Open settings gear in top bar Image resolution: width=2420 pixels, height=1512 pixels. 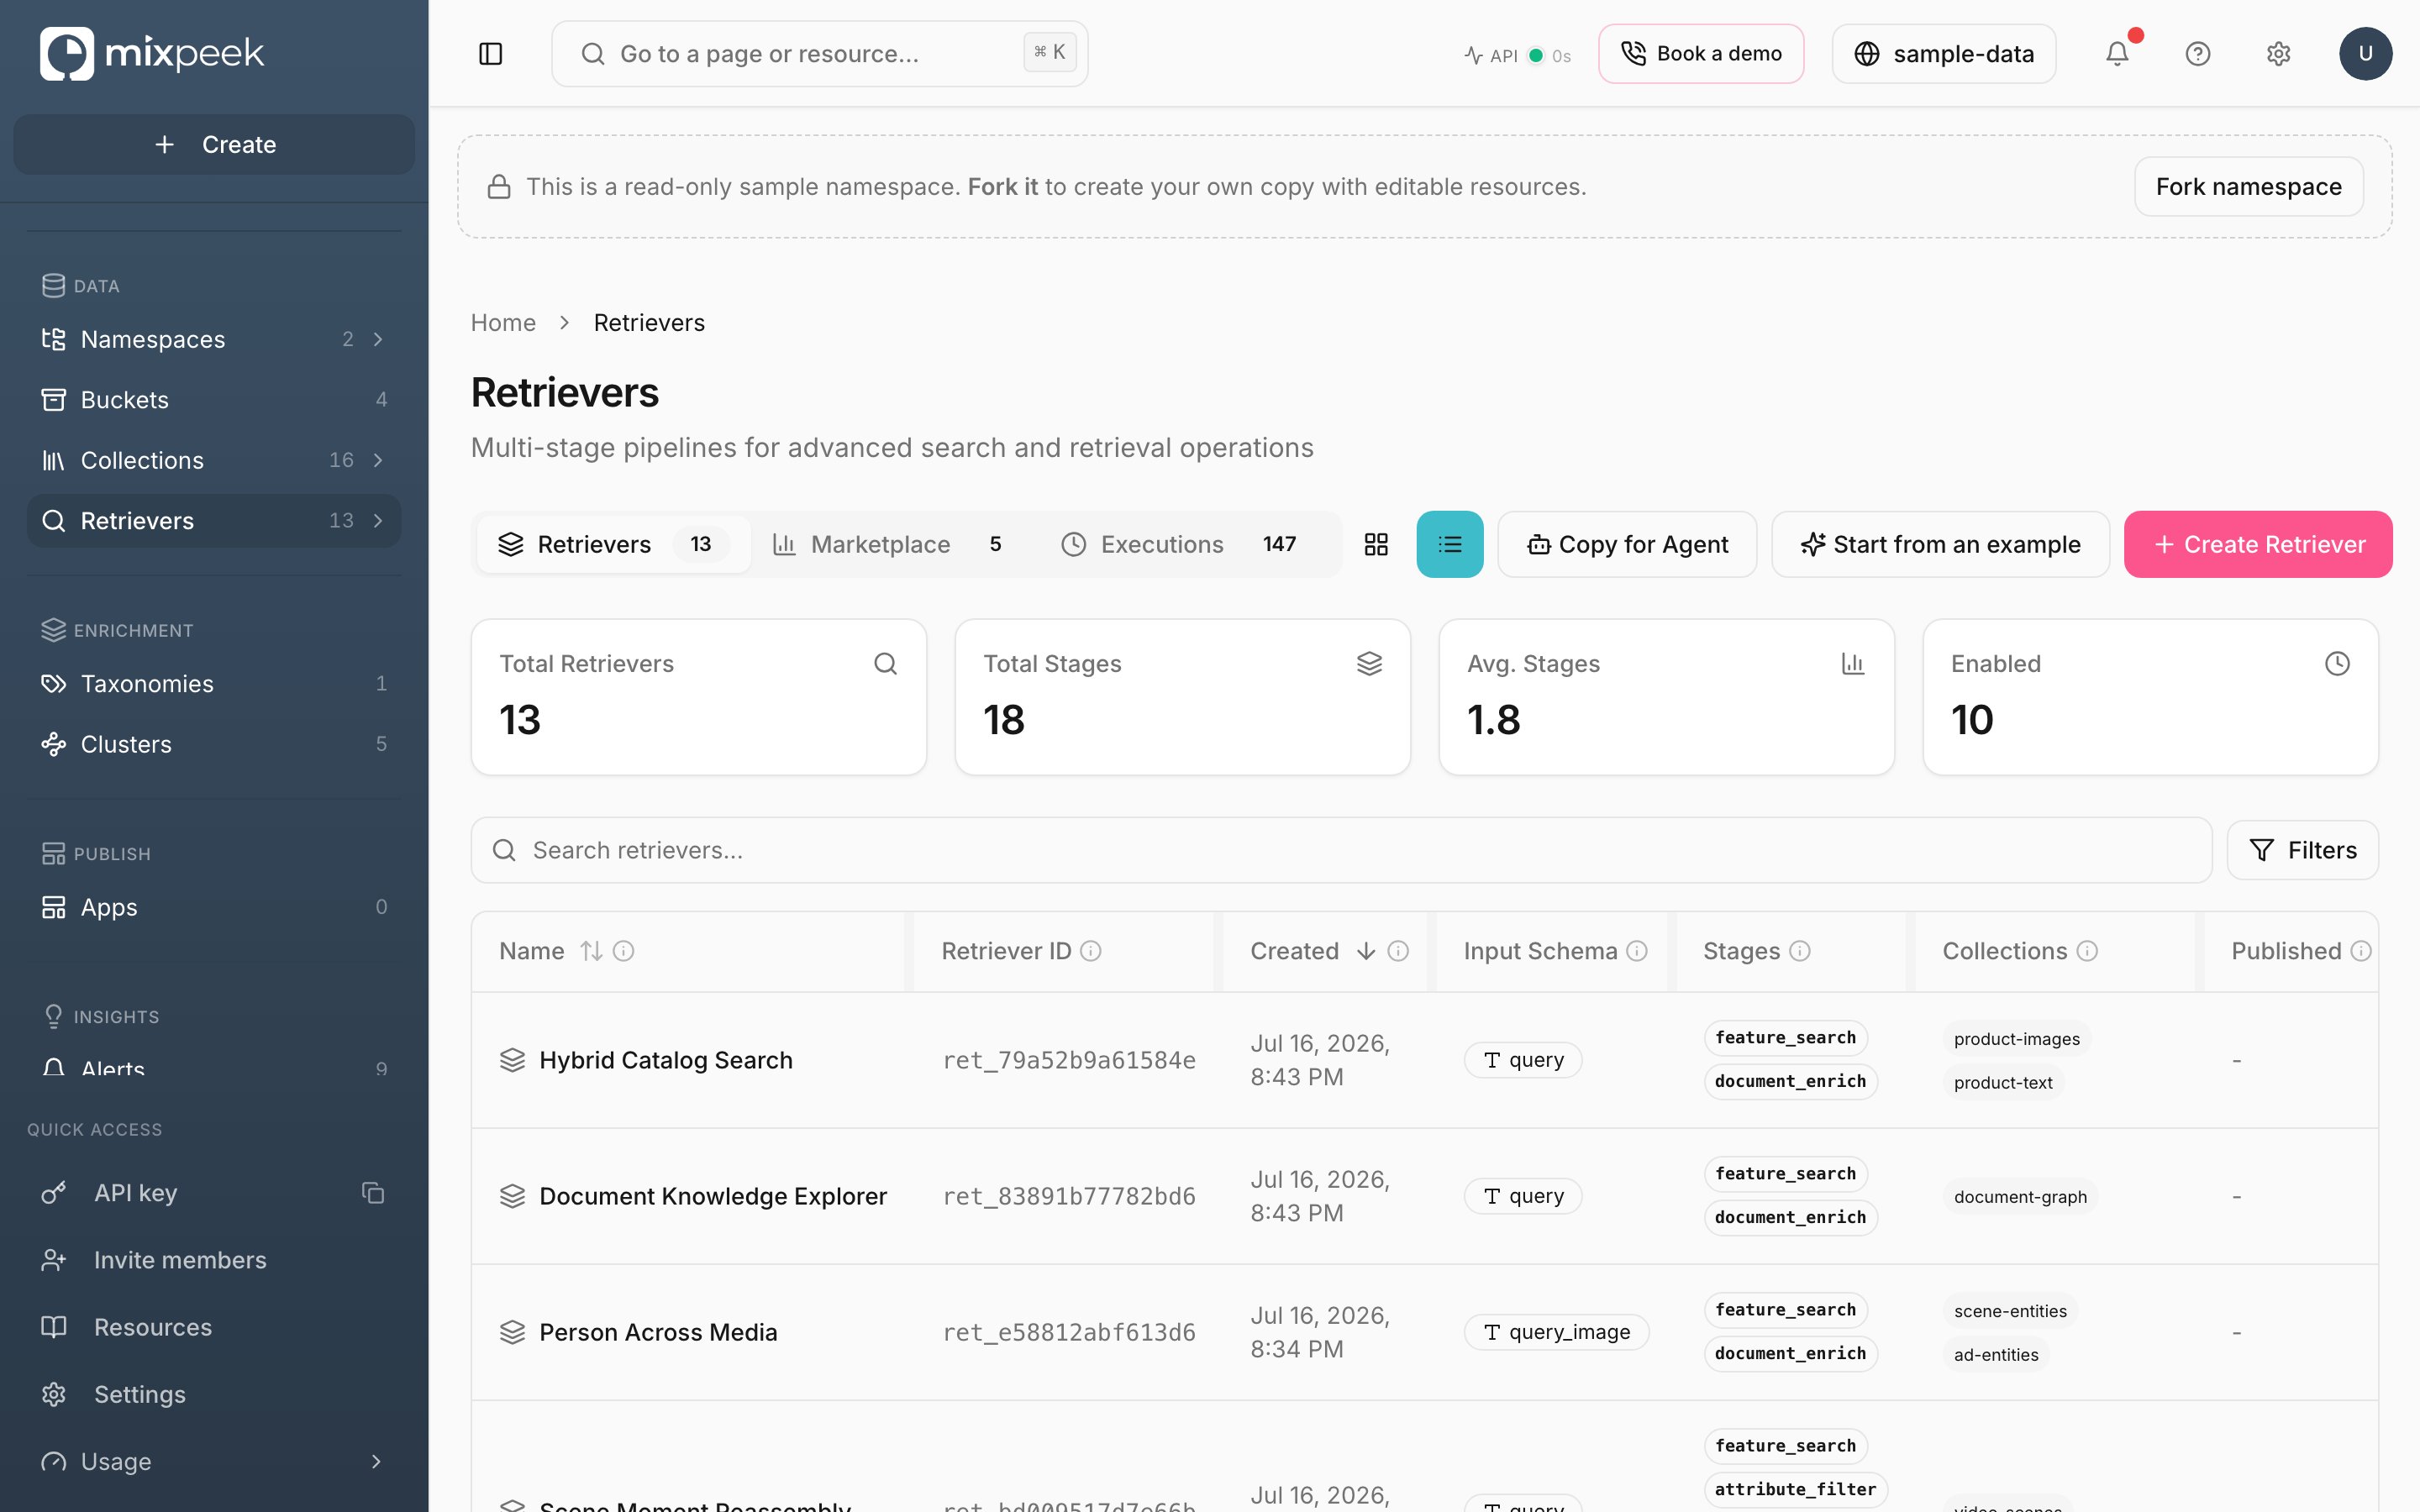[2278, 54]
